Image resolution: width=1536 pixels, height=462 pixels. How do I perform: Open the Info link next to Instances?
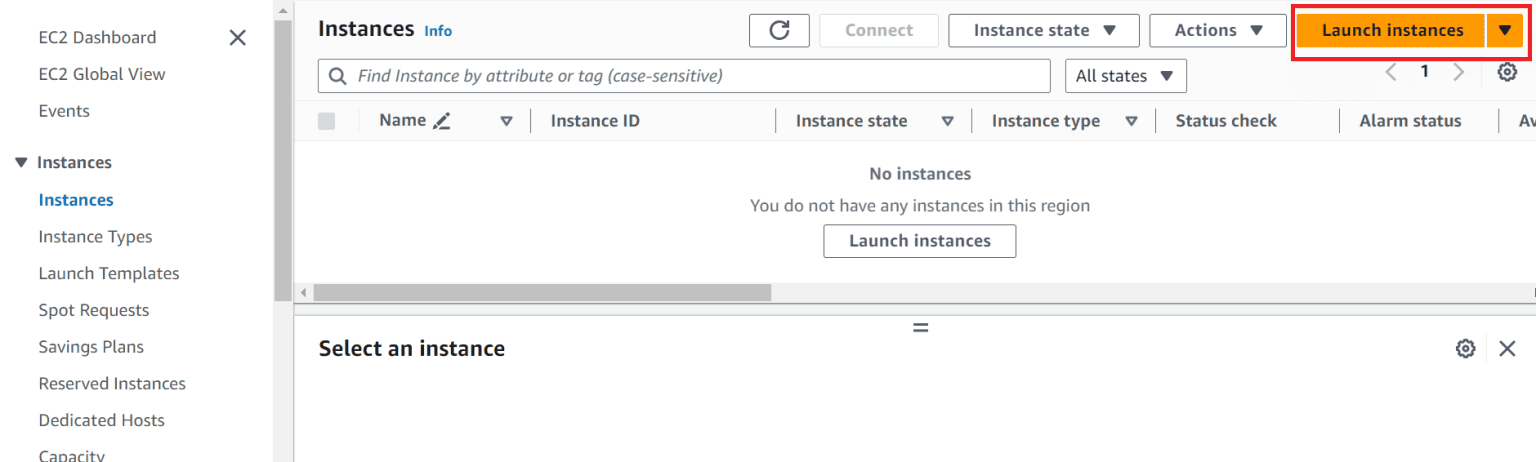(x=438, y=31)
